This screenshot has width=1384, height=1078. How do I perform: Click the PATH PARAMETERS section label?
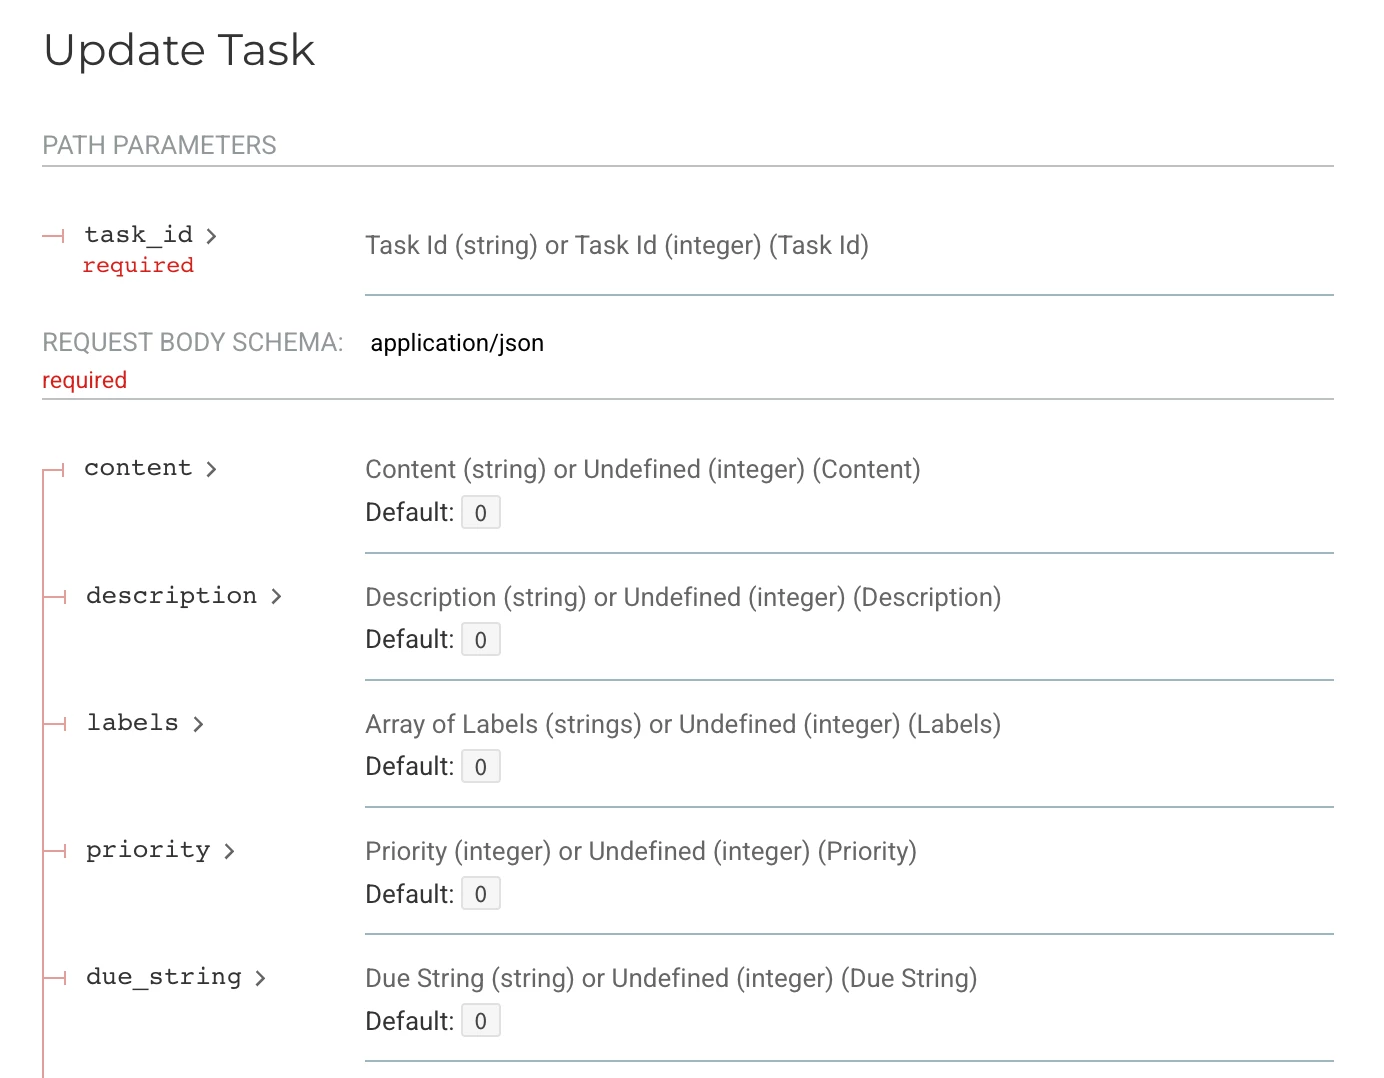pyautogui.click(x=159, y=146)
